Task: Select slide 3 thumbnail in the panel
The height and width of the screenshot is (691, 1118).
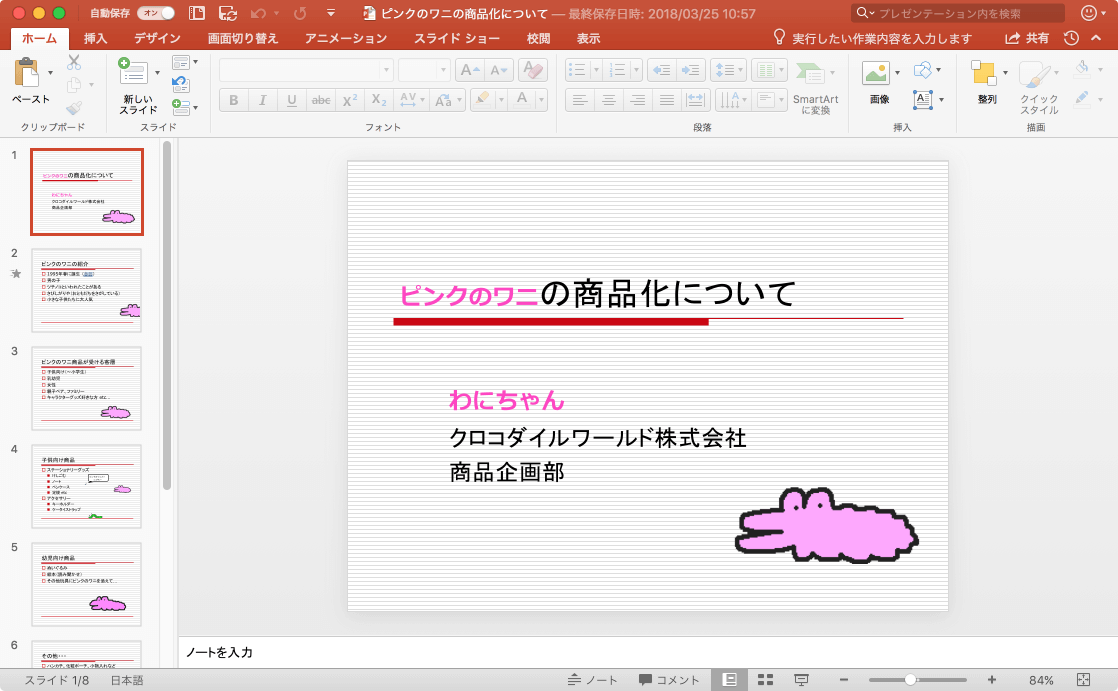Action: tap(86, 388)
